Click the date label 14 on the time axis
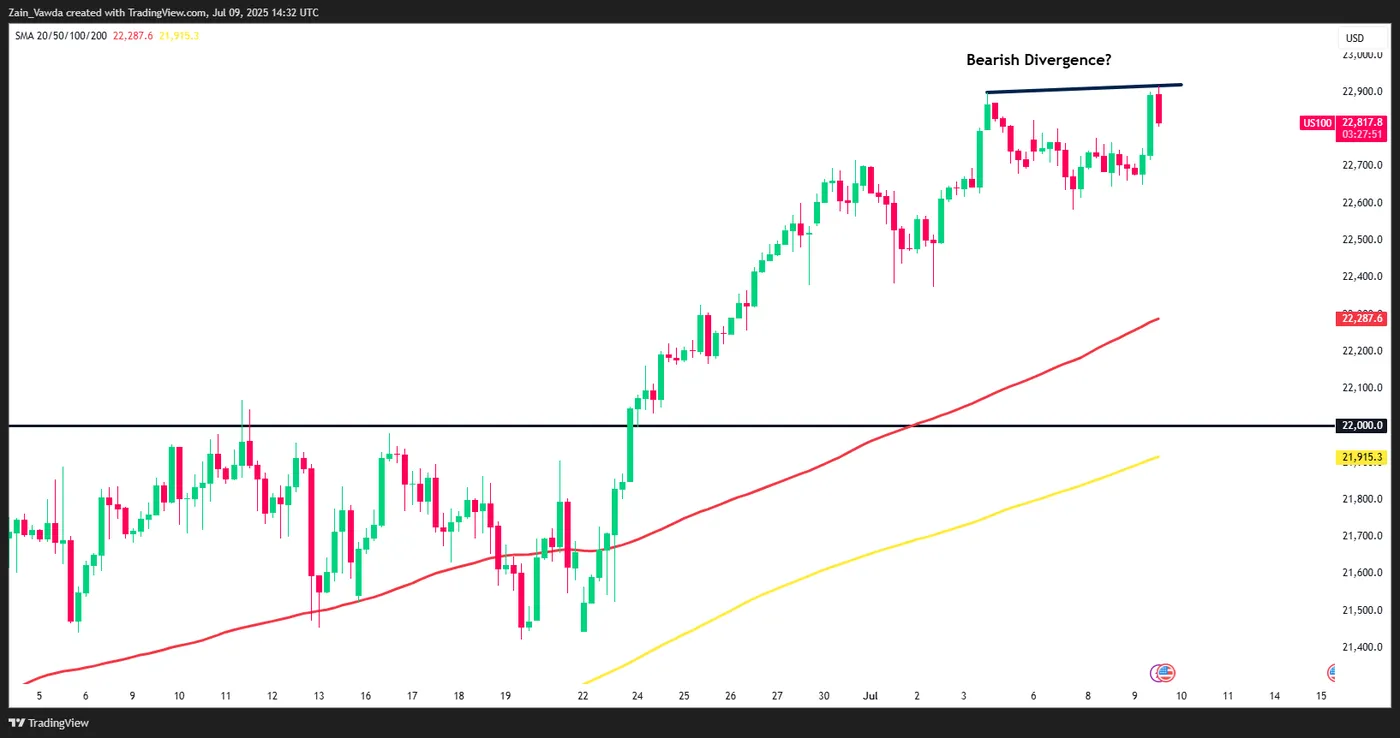Image resolution: width=1400 pixels, height=738 pixels. click(x=1274, y=695)
